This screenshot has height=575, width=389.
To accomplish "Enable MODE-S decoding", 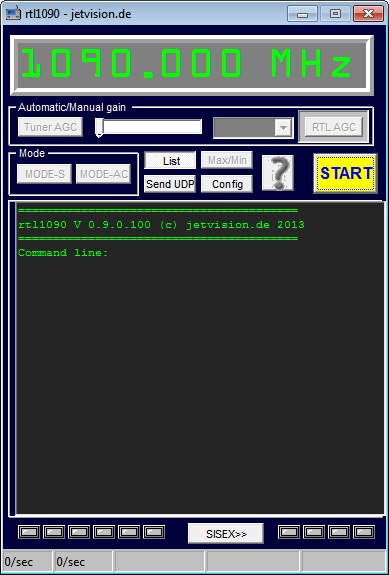I will click(44, 174).
